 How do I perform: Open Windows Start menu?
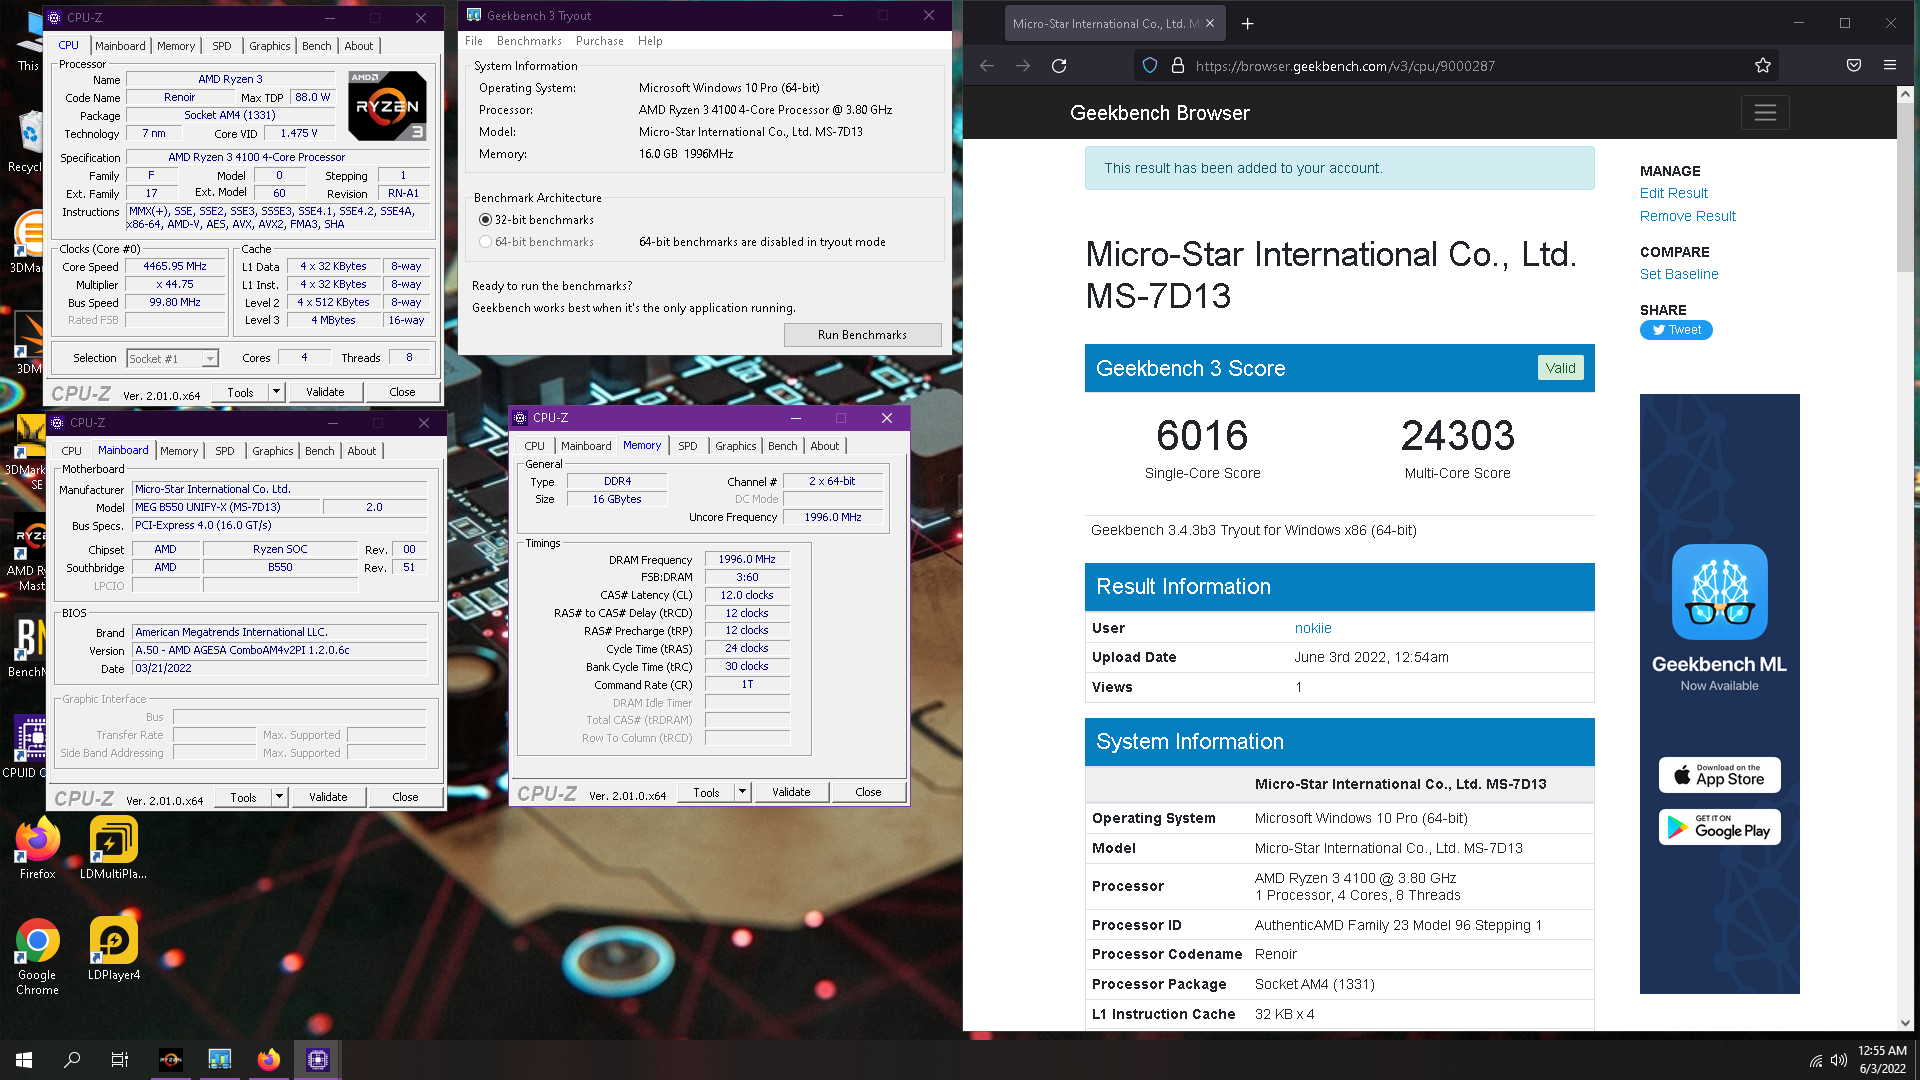tap(24, 1060)
